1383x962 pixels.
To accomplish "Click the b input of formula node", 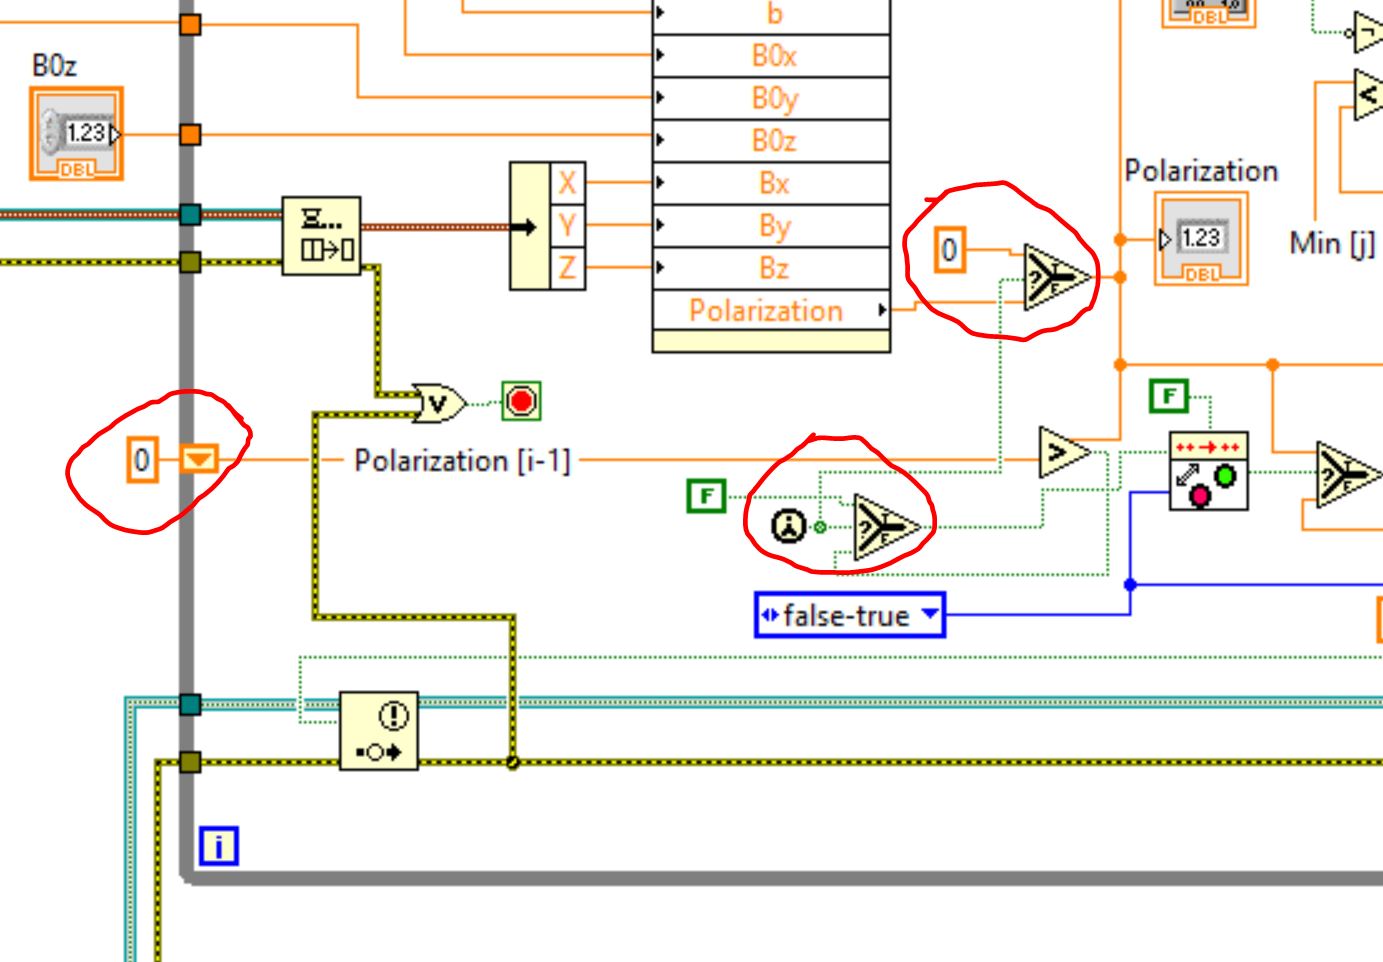I will click(x=771, y=16).
